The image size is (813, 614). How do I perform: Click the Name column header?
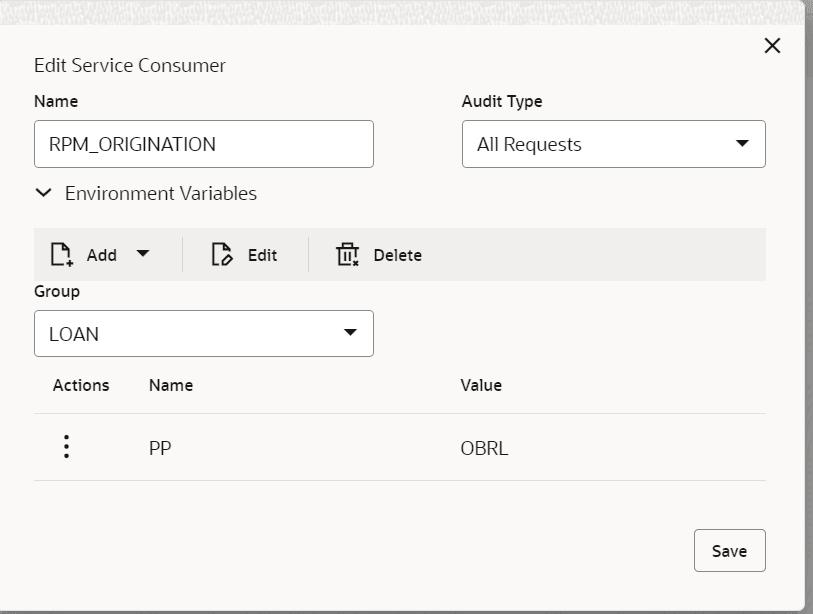(171, 385)
